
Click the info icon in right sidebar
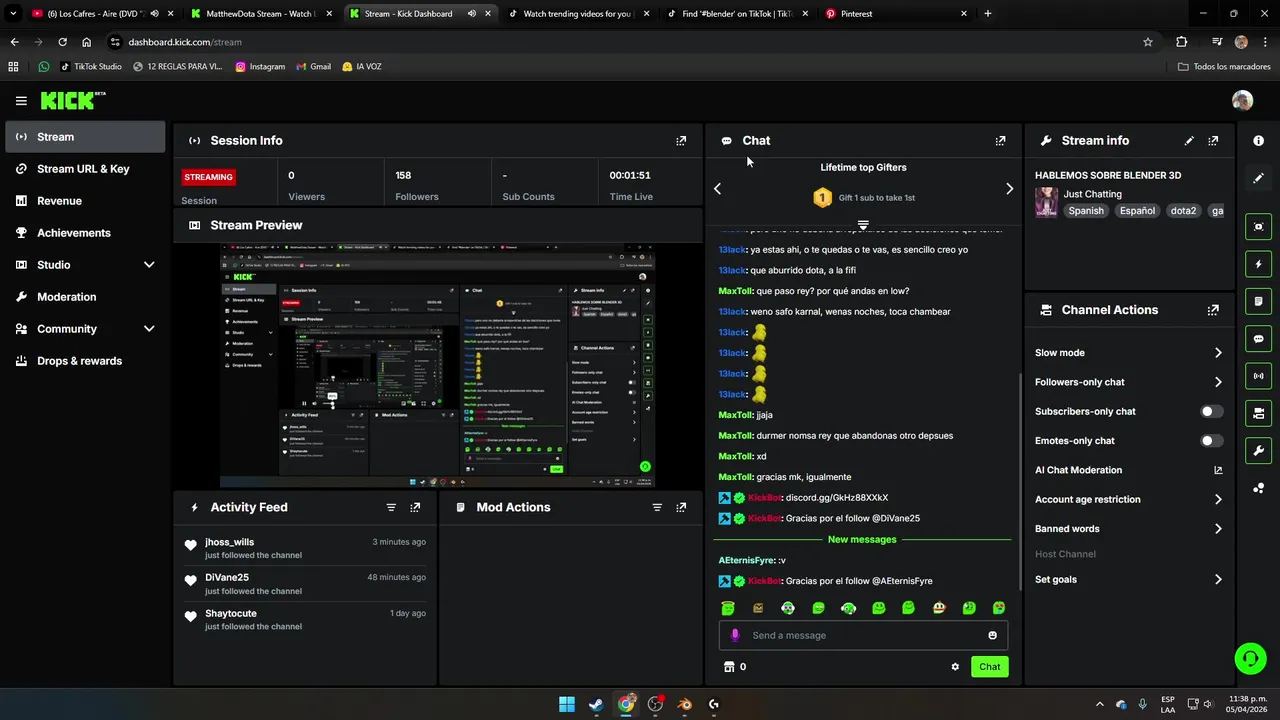1258,141
